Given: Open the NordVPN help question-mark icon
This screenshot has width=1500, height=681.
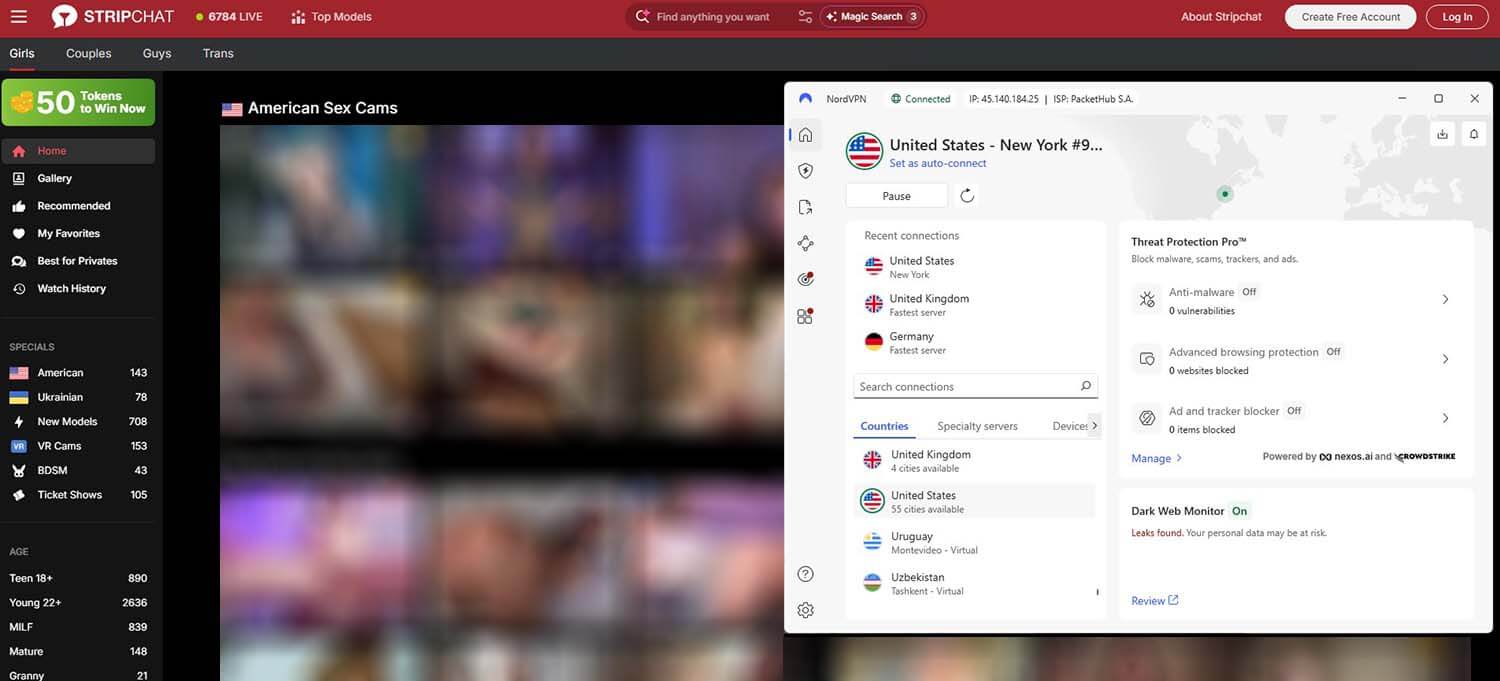Looking at the screenshot, I should tap(805, 573).
